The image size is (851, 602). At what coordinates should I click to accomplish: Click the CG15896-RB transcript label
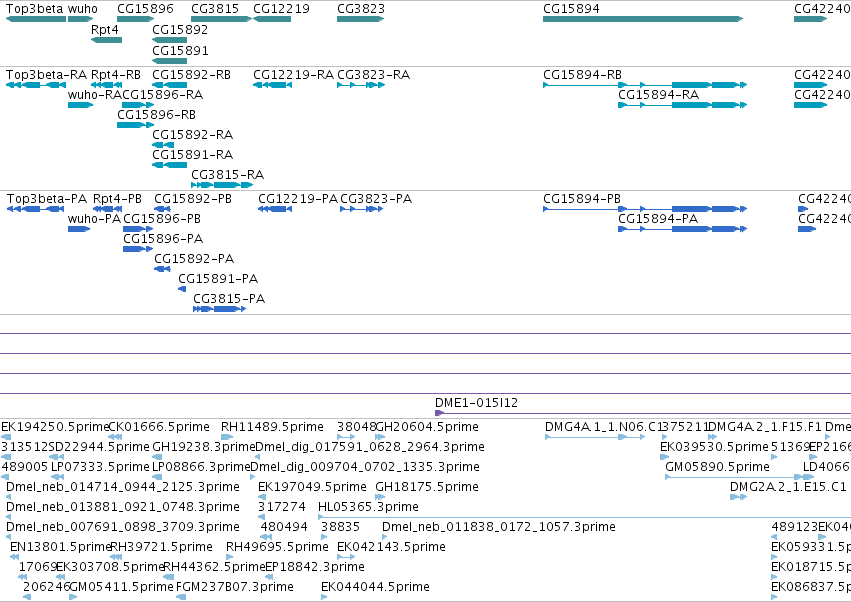point(156,115)
